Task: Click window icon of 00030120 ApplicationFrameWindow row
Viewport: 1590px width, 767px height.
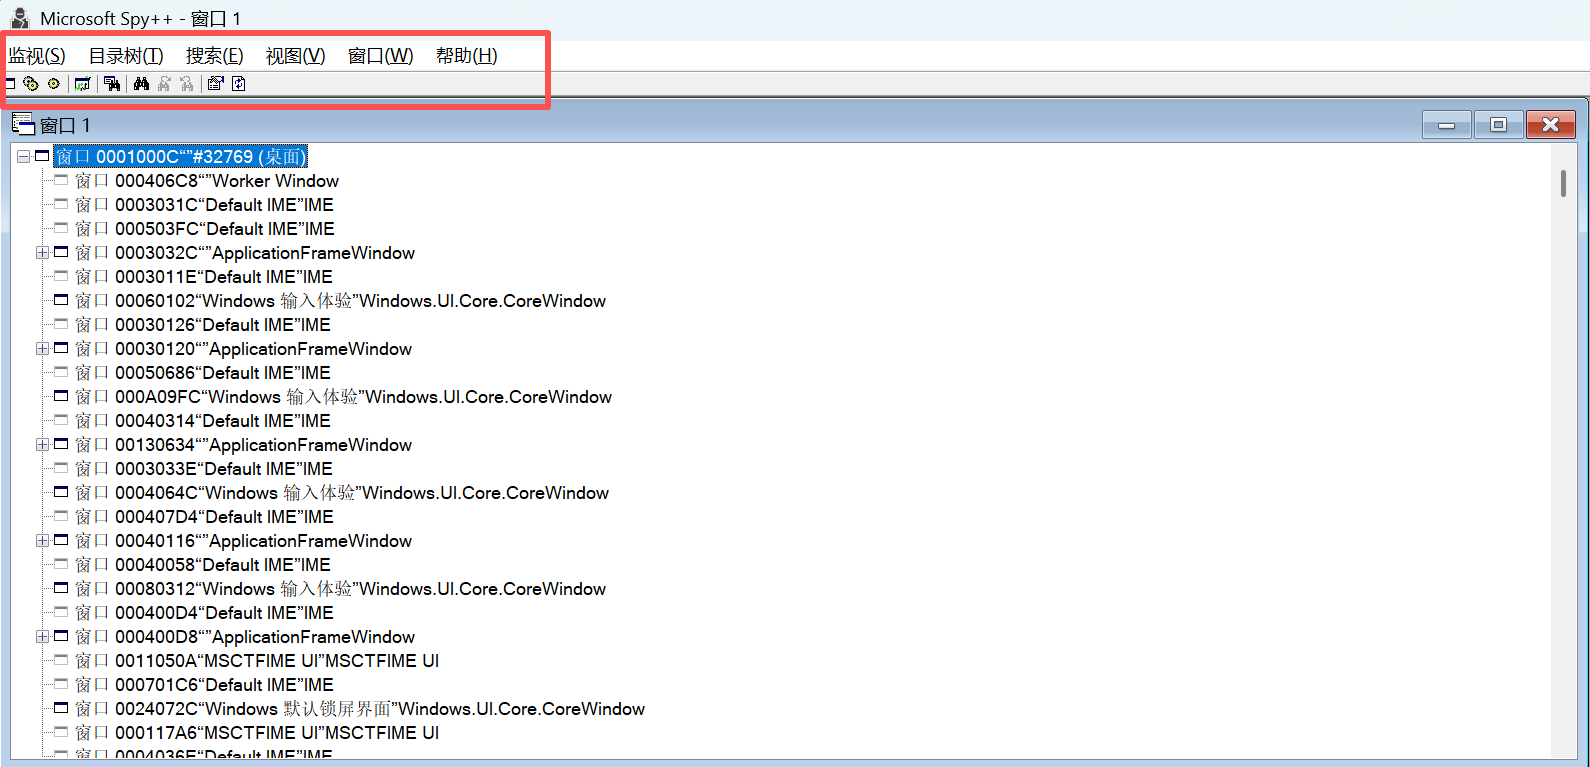Action: click(61, 348)
